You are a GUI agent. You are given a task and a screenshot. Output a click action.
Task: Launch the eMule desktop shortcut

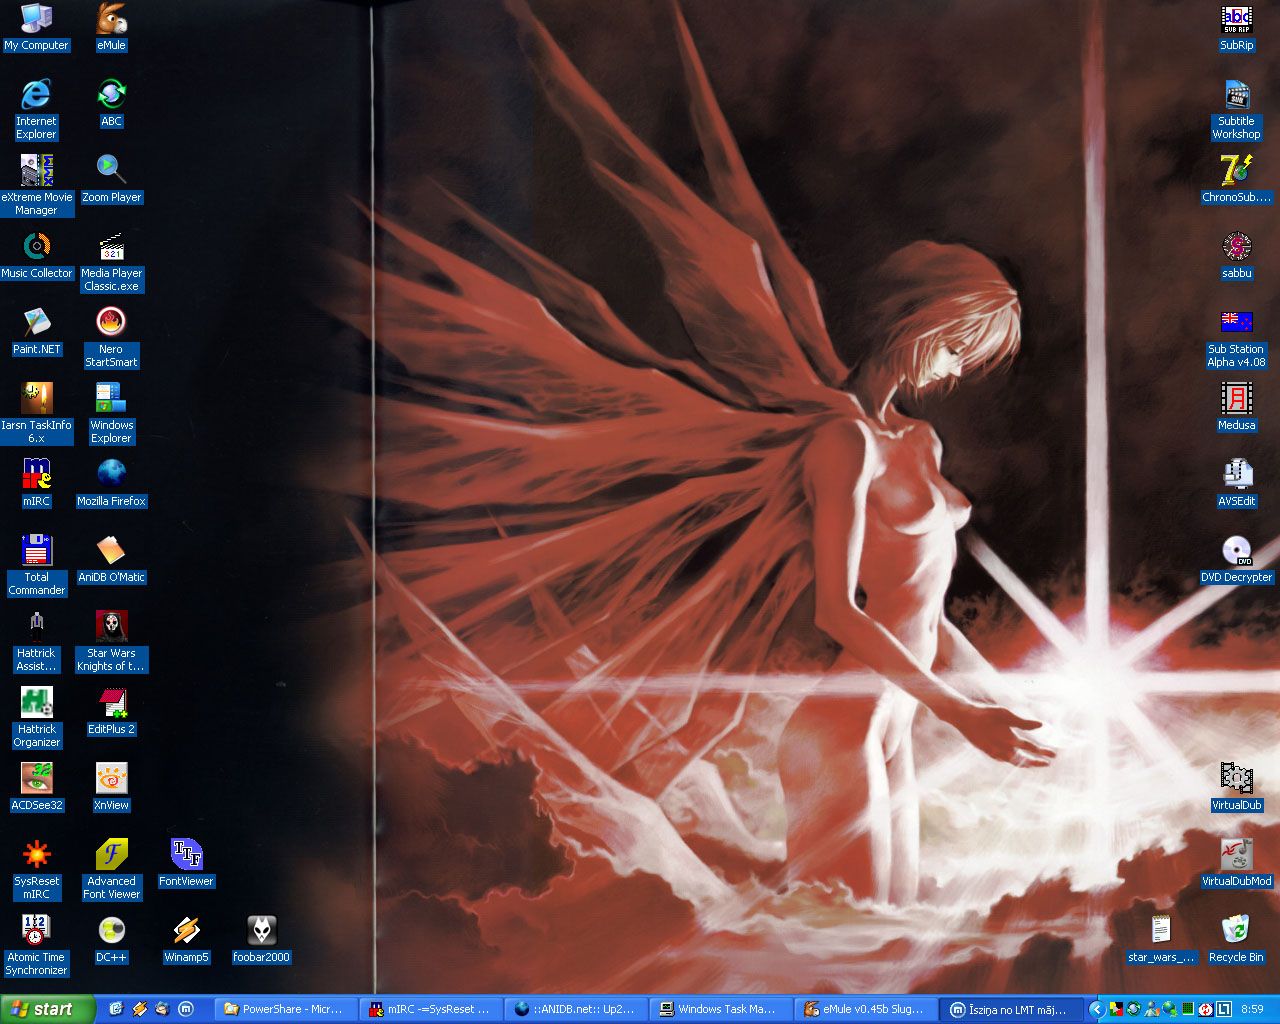pyautogui.click(x=111, y=27)
